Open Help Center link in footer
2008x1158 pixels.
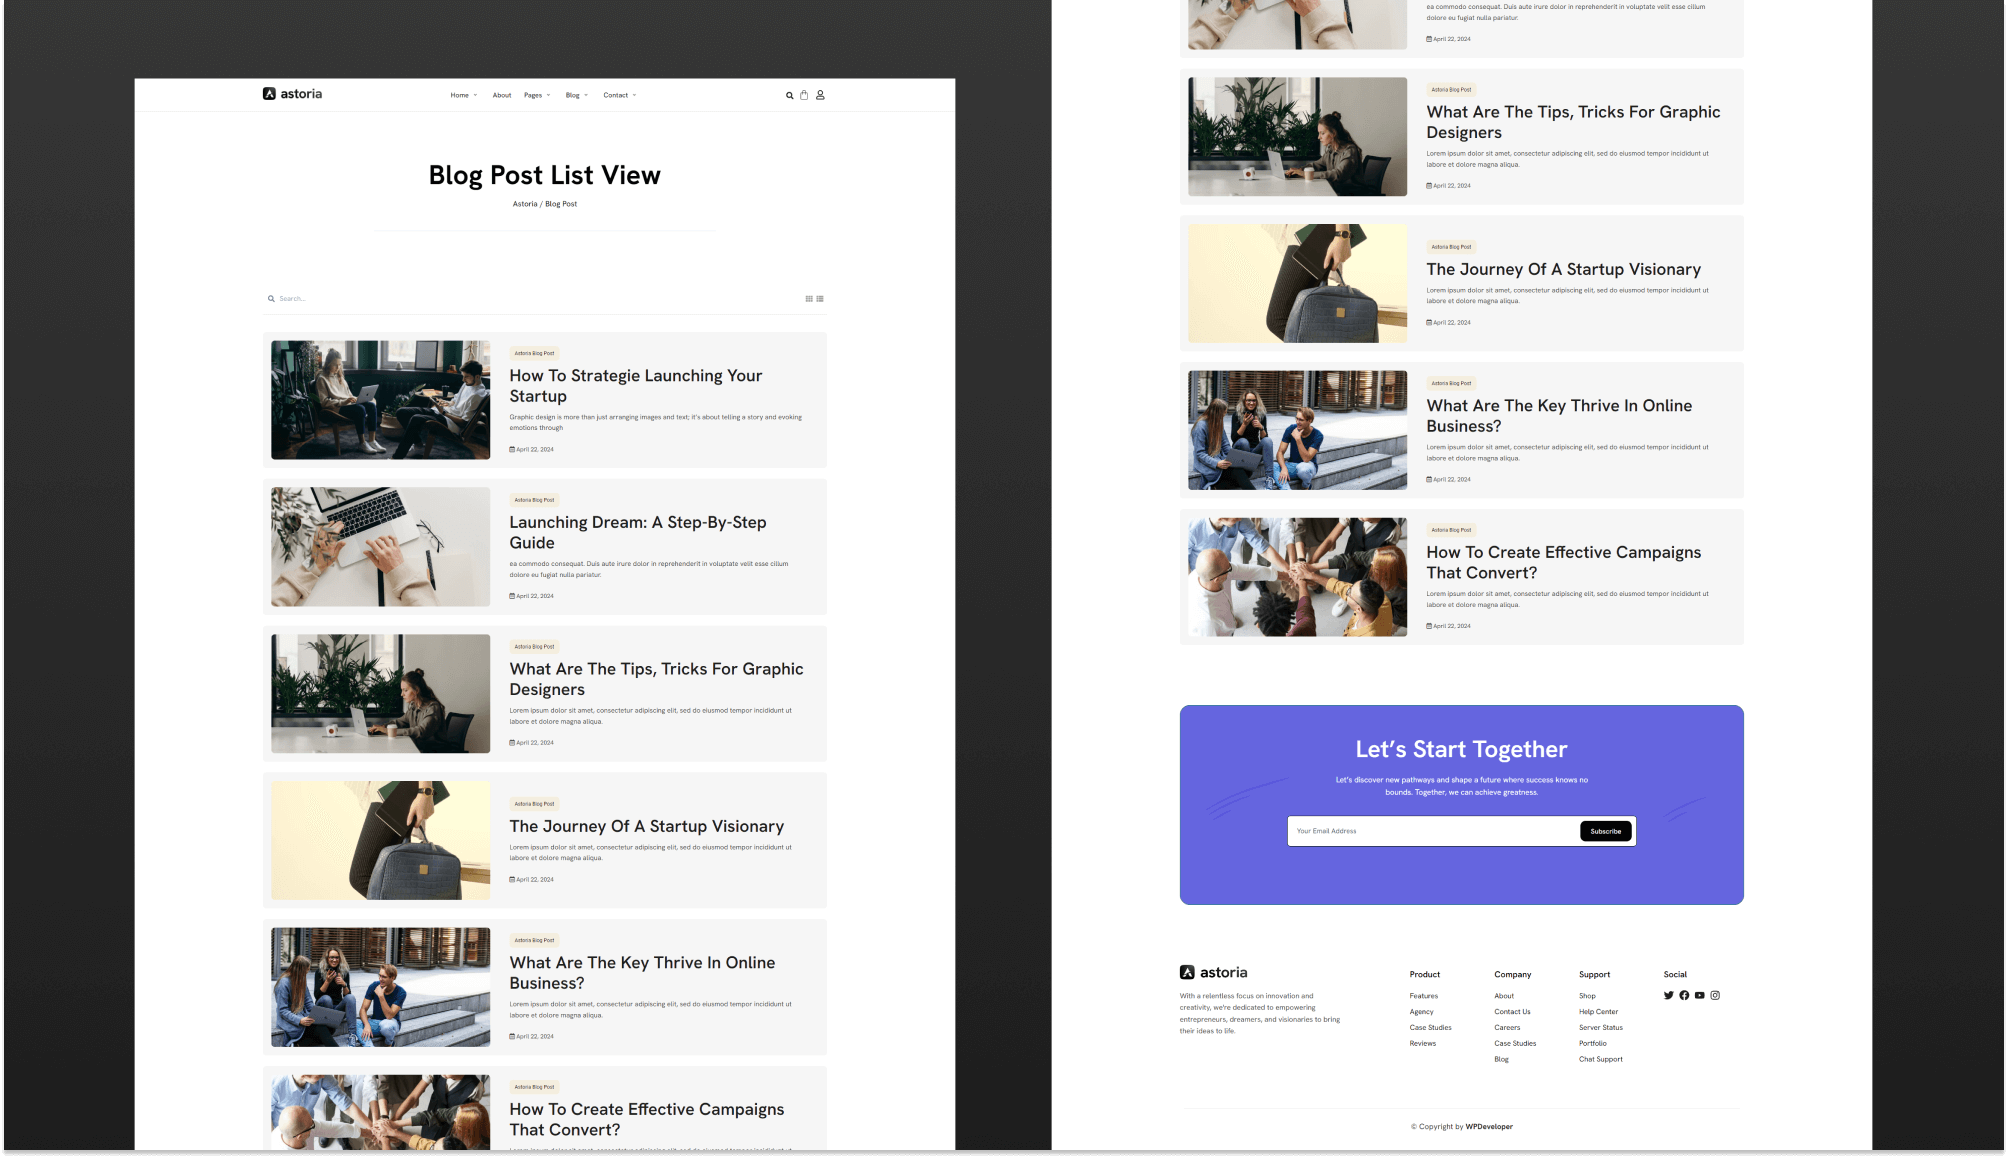(x=1598, y=1012)
